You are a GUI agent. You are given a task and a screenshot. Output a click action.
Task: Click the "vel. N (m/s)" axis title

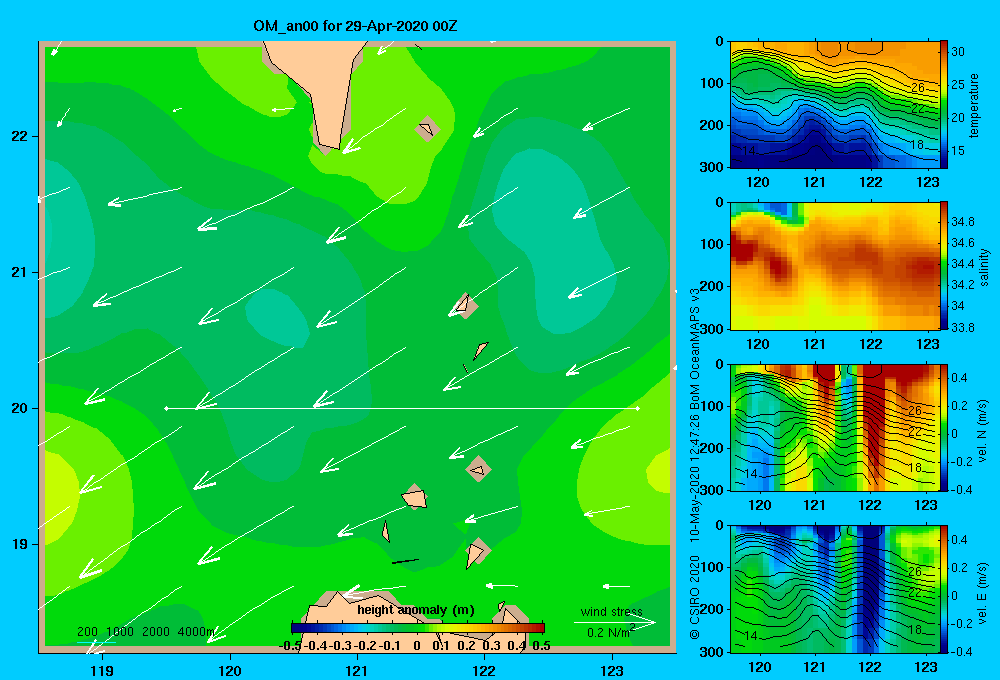point(983,431)
